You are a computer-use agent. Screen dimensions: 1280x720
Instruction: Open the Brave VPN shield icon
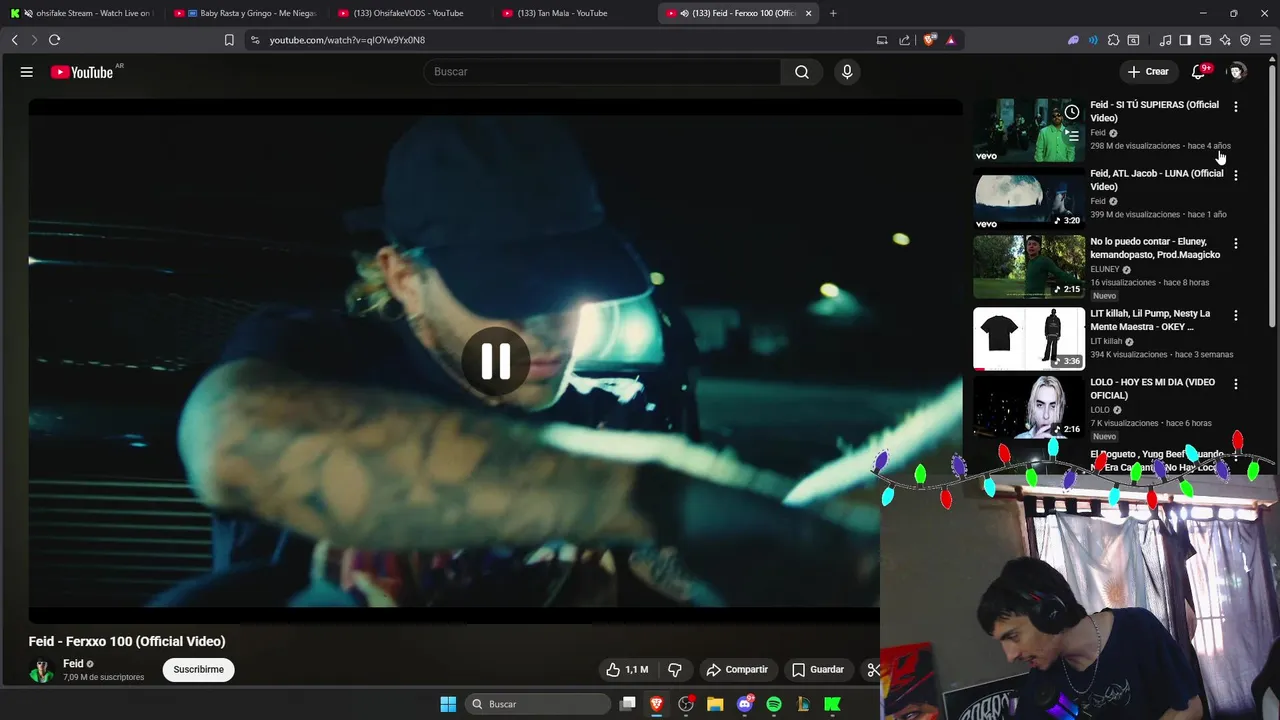pos(1245,40)
